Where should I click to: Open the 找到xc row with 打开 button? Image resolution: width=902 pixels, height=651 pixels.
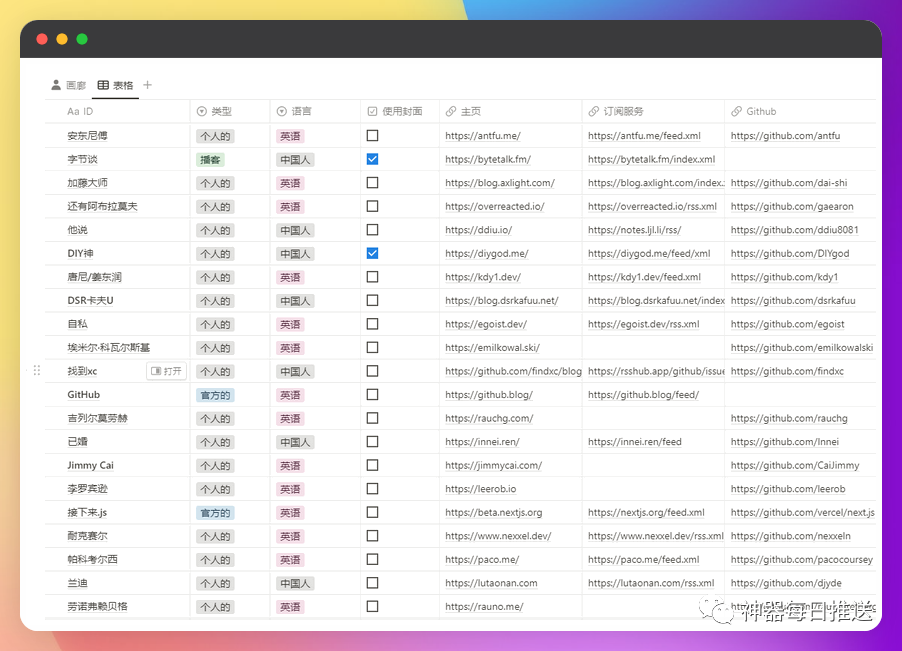pos(166,371)
